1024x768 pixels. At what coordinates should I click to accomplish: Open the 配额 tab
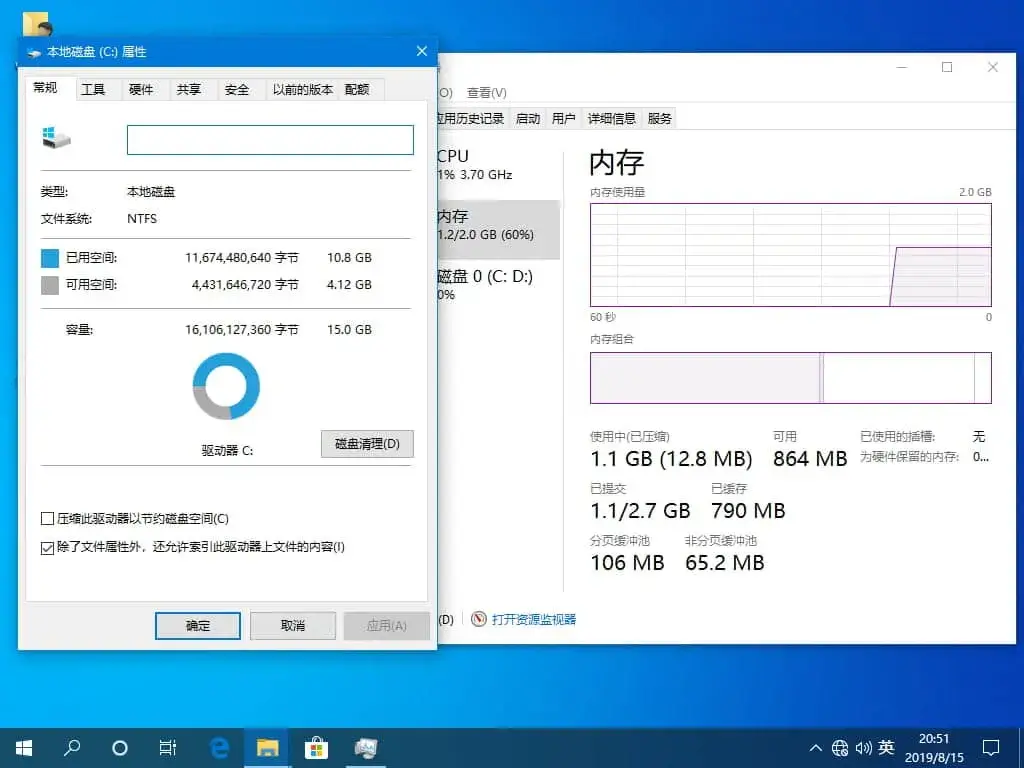click(x=357, y=89)
